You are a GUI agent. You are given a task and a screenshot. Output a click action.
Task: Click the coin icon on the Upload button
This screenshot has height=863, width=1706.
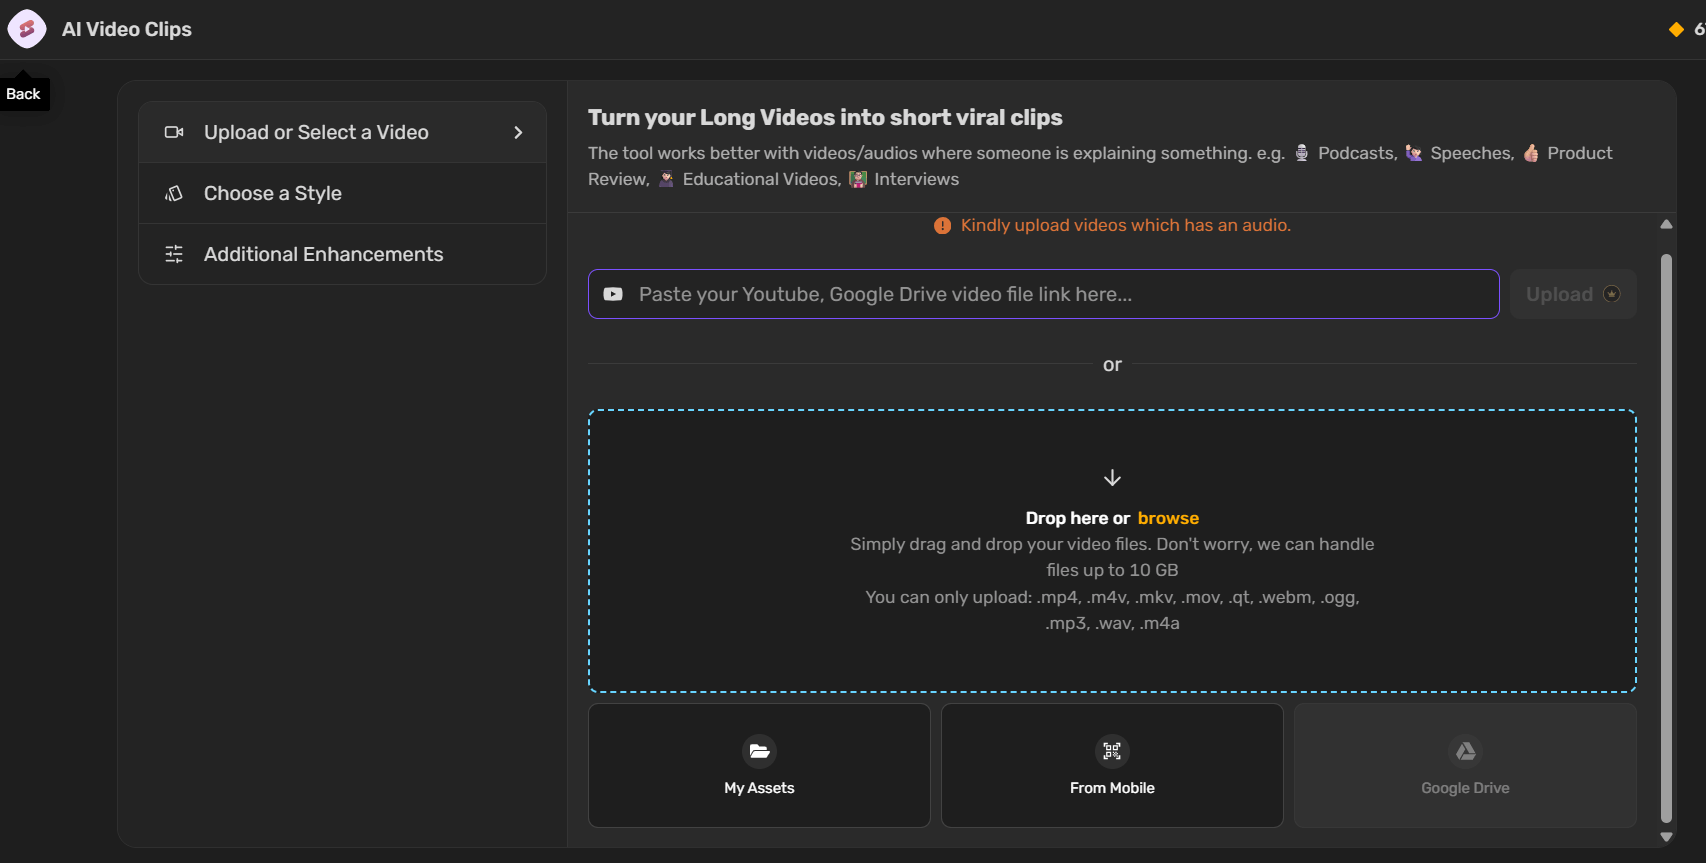pos(1612,294)
